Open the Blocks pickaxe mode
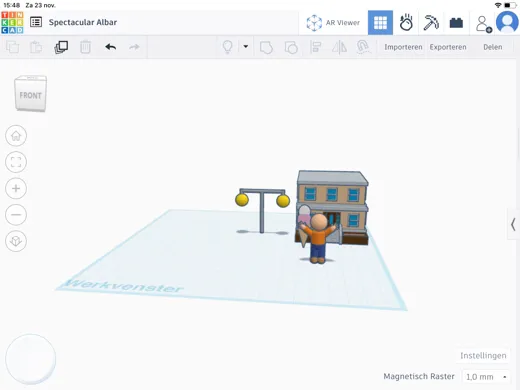Viewport: 520px width, 390px height. pyautogui.click(x=431, y=23)
